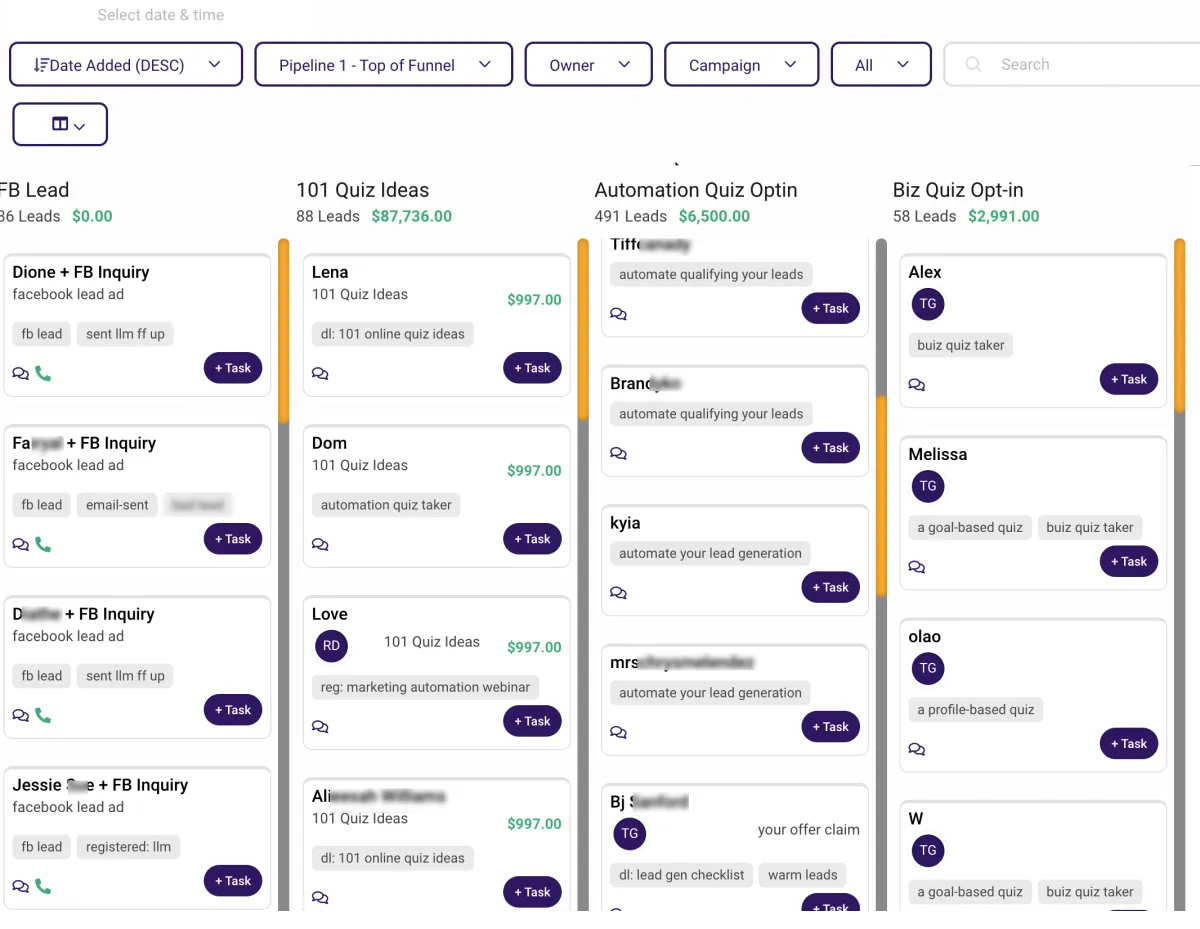
Task: Click the 'automation quiz taker' tag on Dom card
Action: [x=386, y=505]
